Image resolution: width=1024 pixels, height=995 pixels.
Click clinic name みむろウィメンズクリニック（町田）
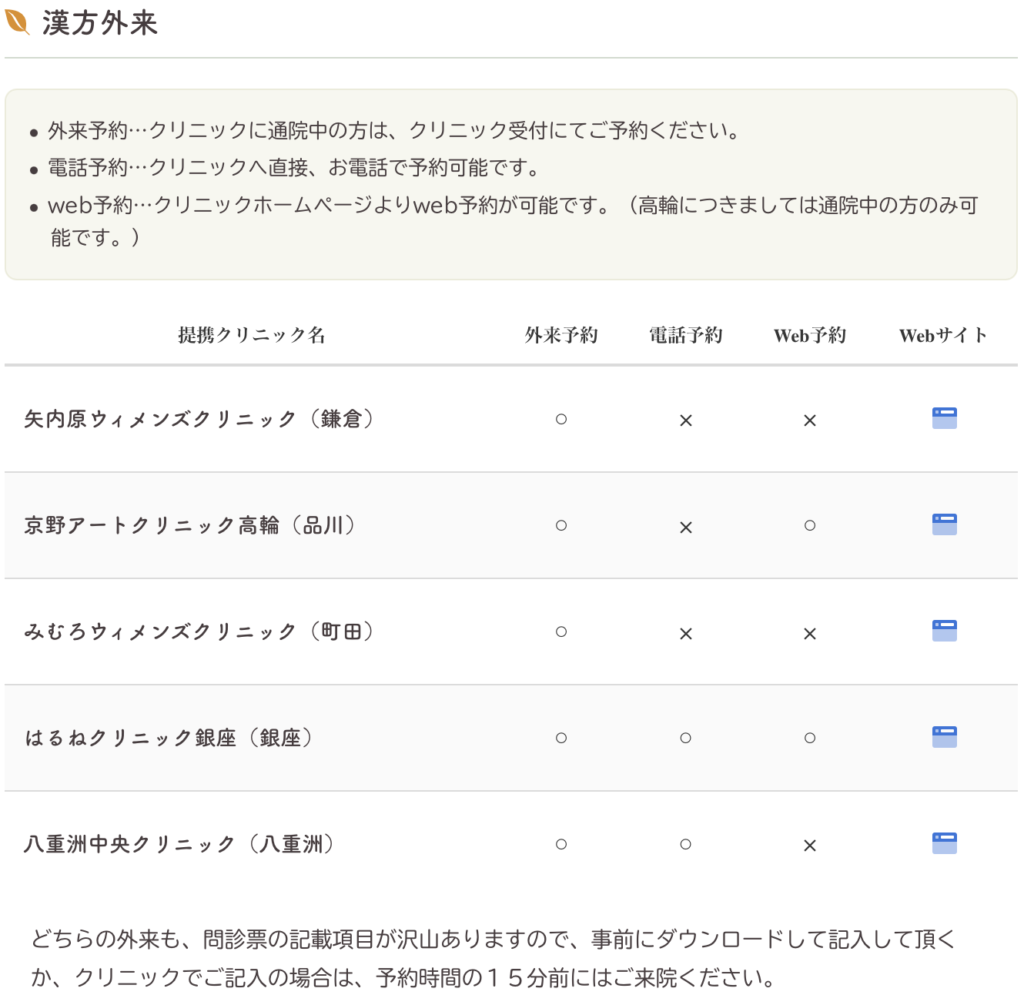pyautogui.click(x=199, y=632)
